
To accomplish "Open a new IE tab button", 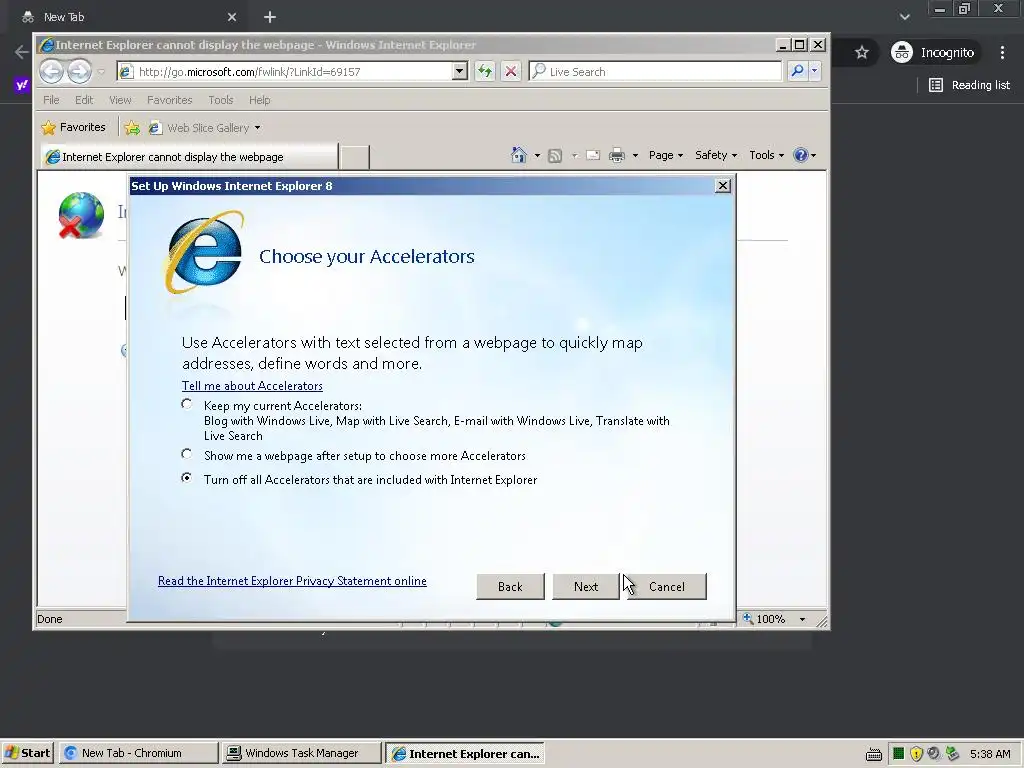I will tap(355, 157).
